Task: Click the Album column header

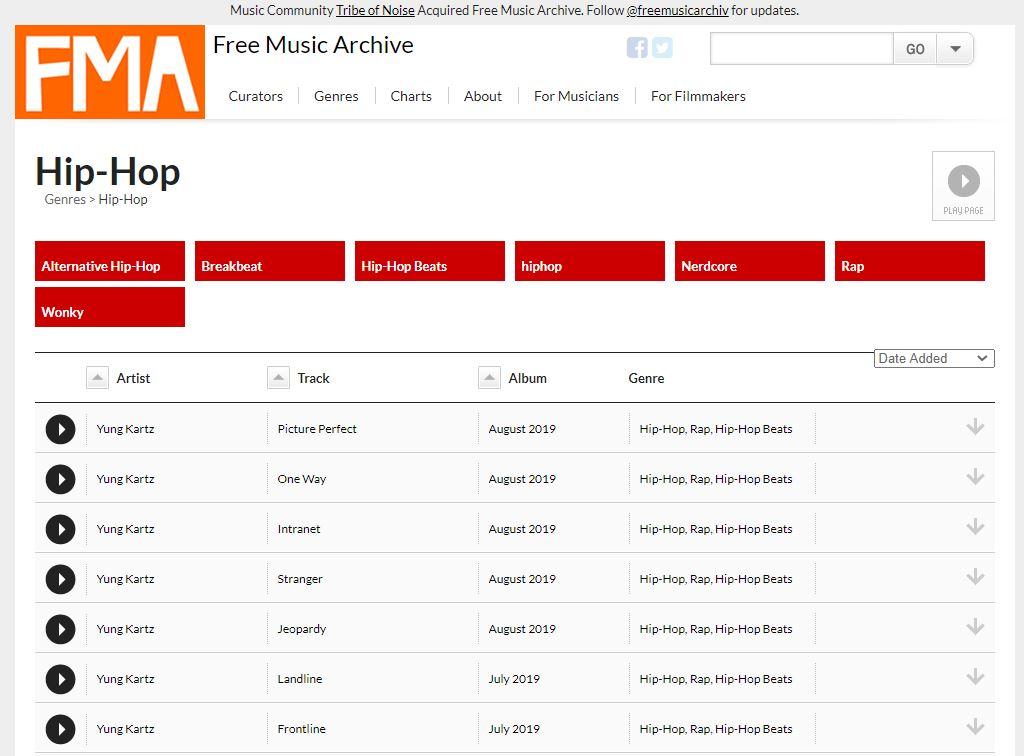Action: tap(528, 378)
